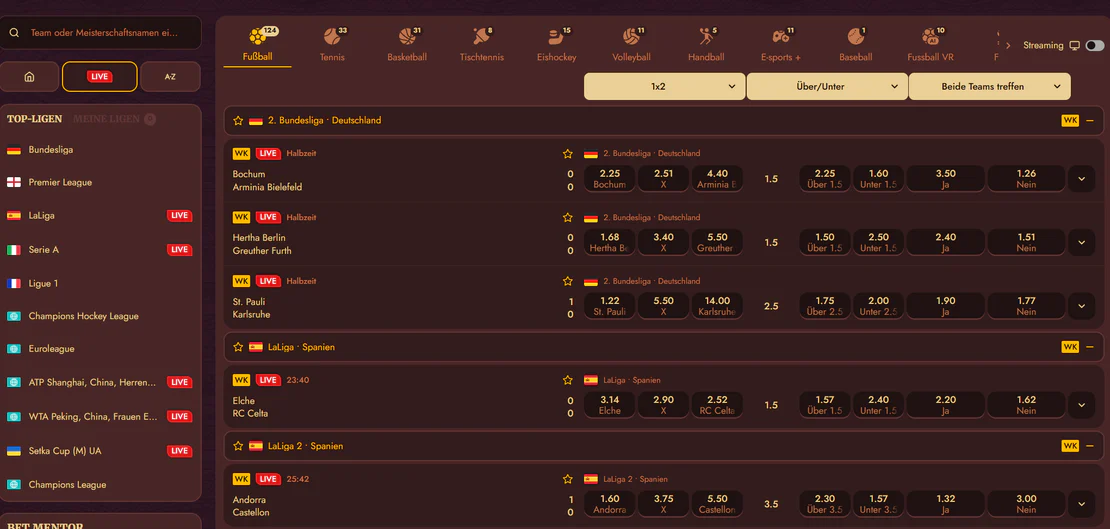Favorite the 2. Bundesliga league header star
1110x529 pixels.
[x=238, y=120]
